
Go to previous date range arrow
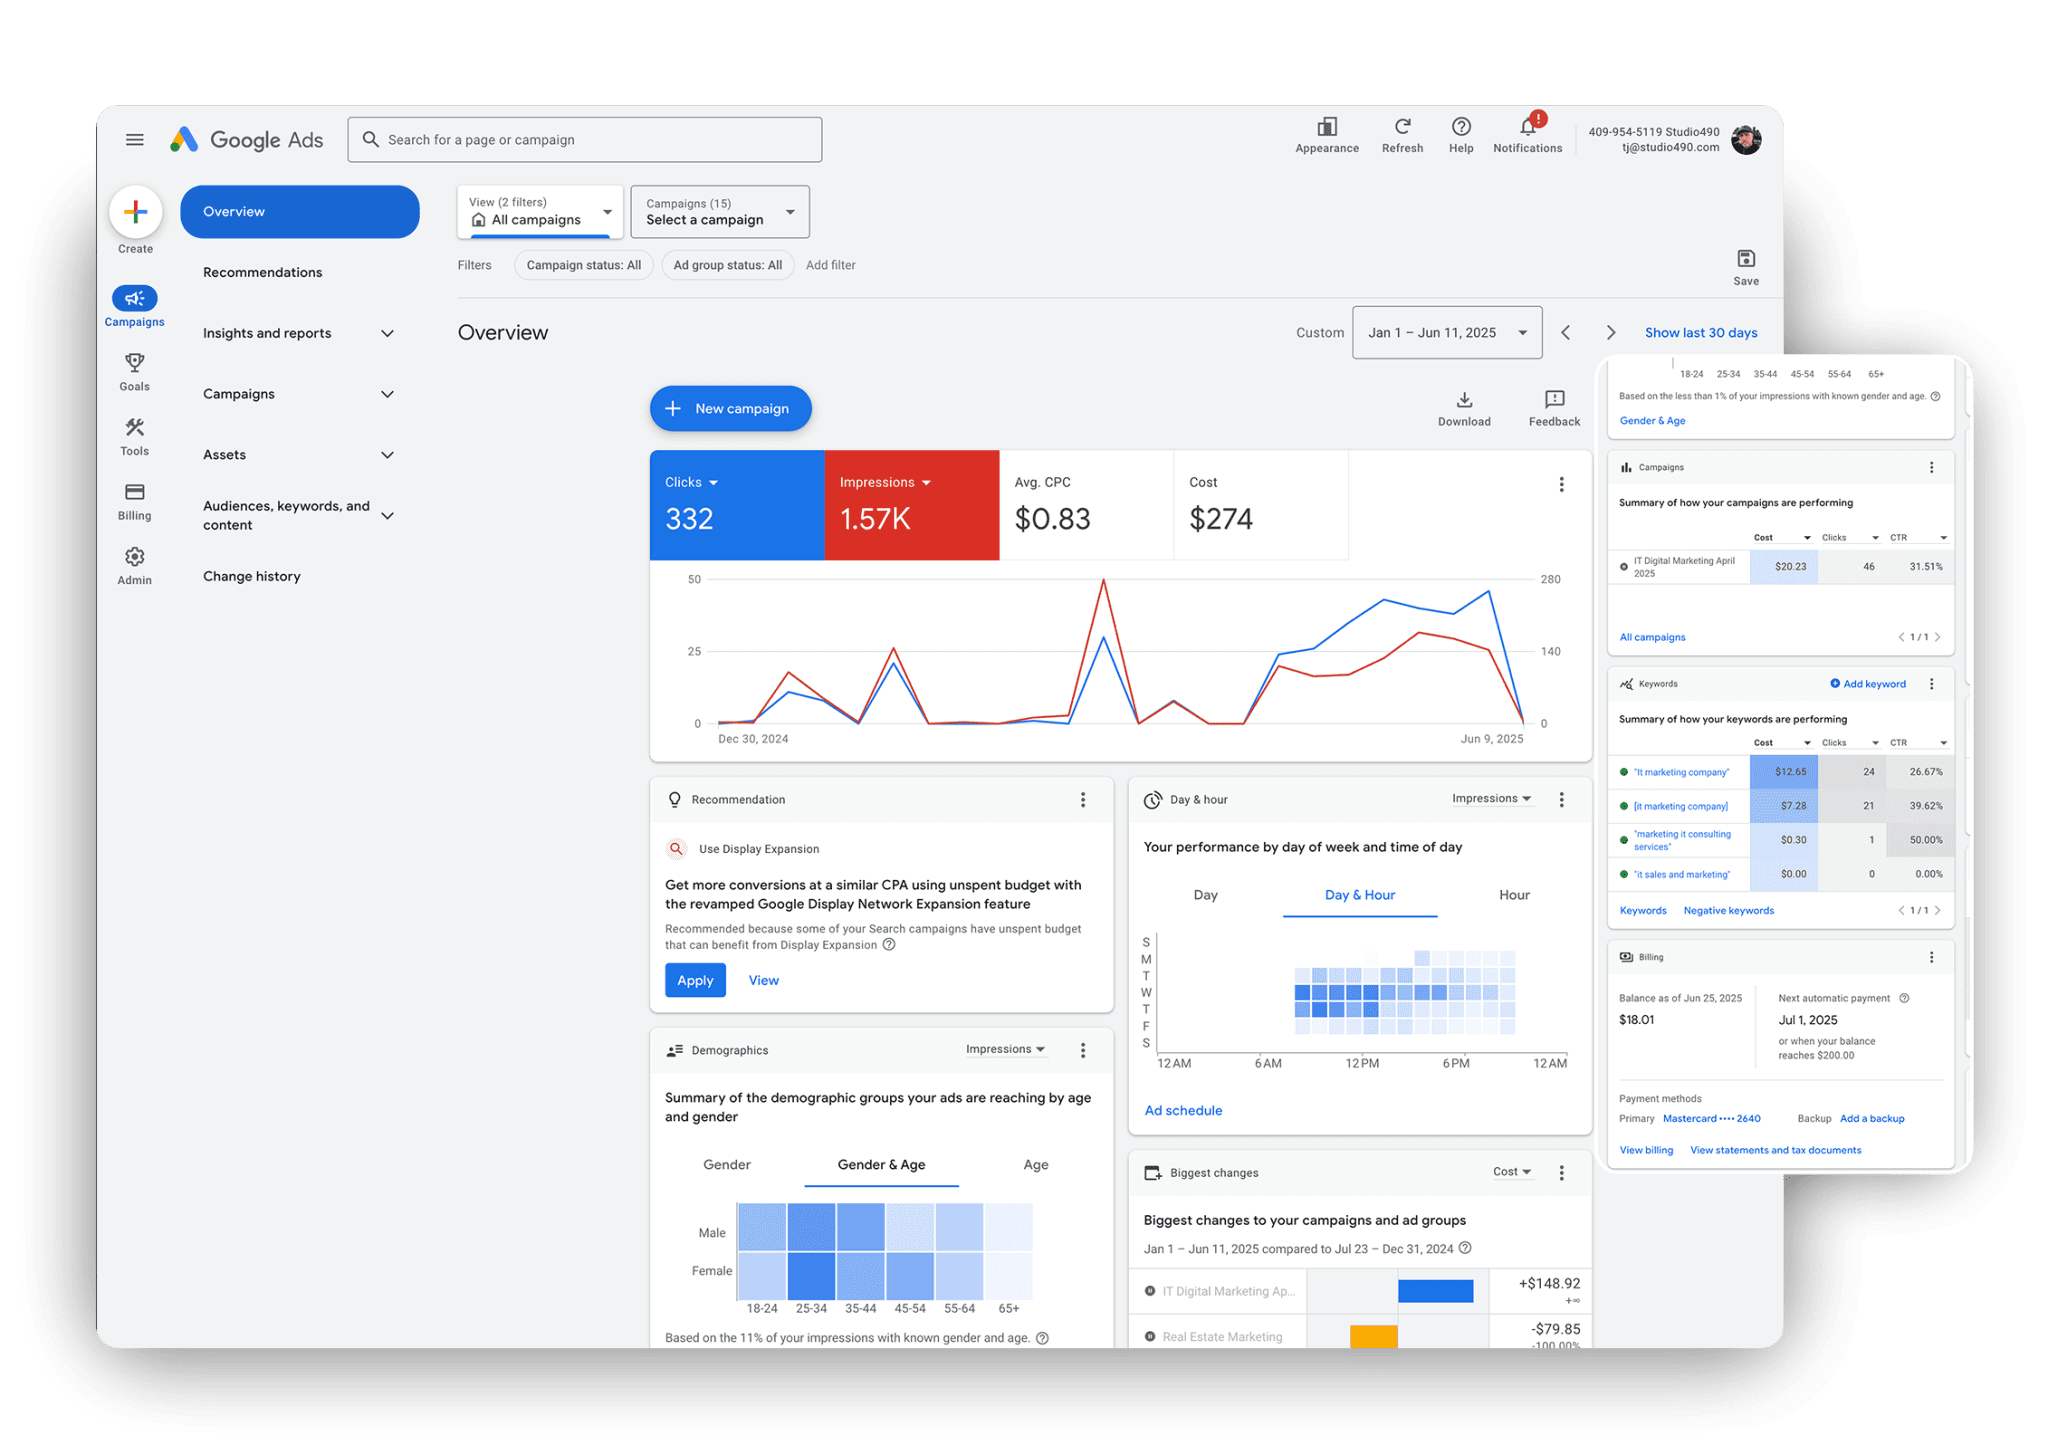tap(1565, 332)
